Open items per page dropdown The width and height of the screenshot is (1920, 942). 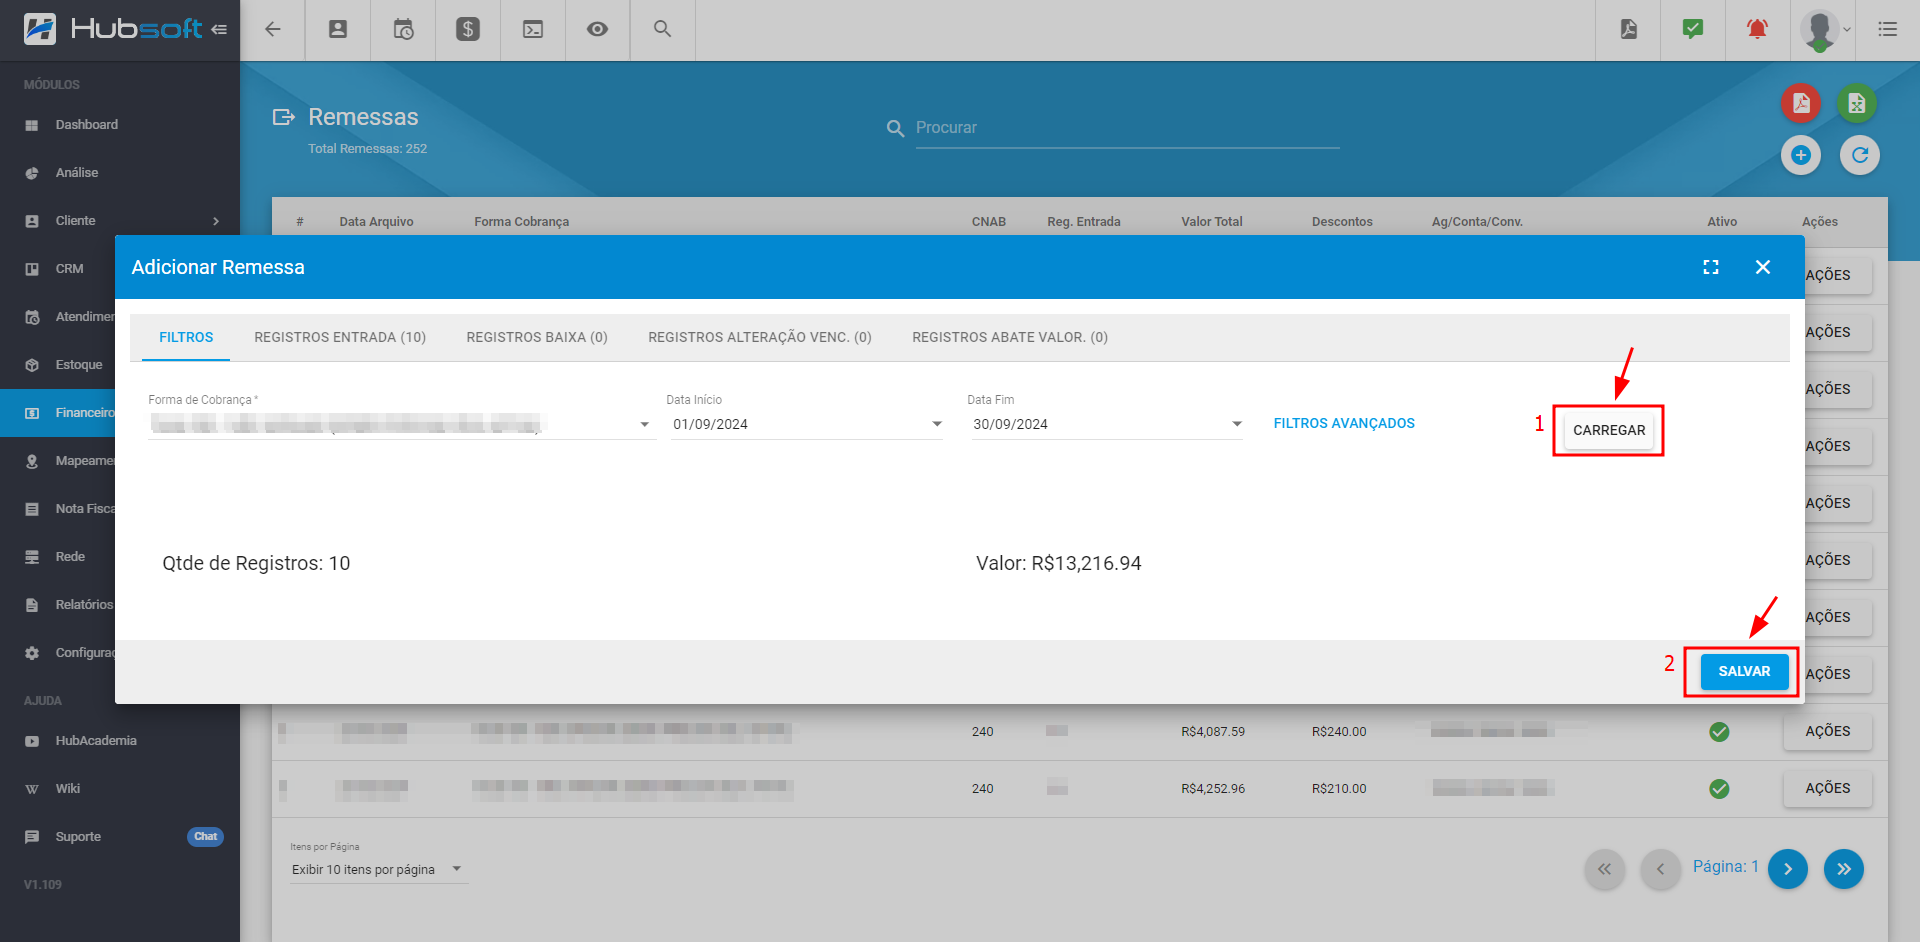click(x=378, y=869)
